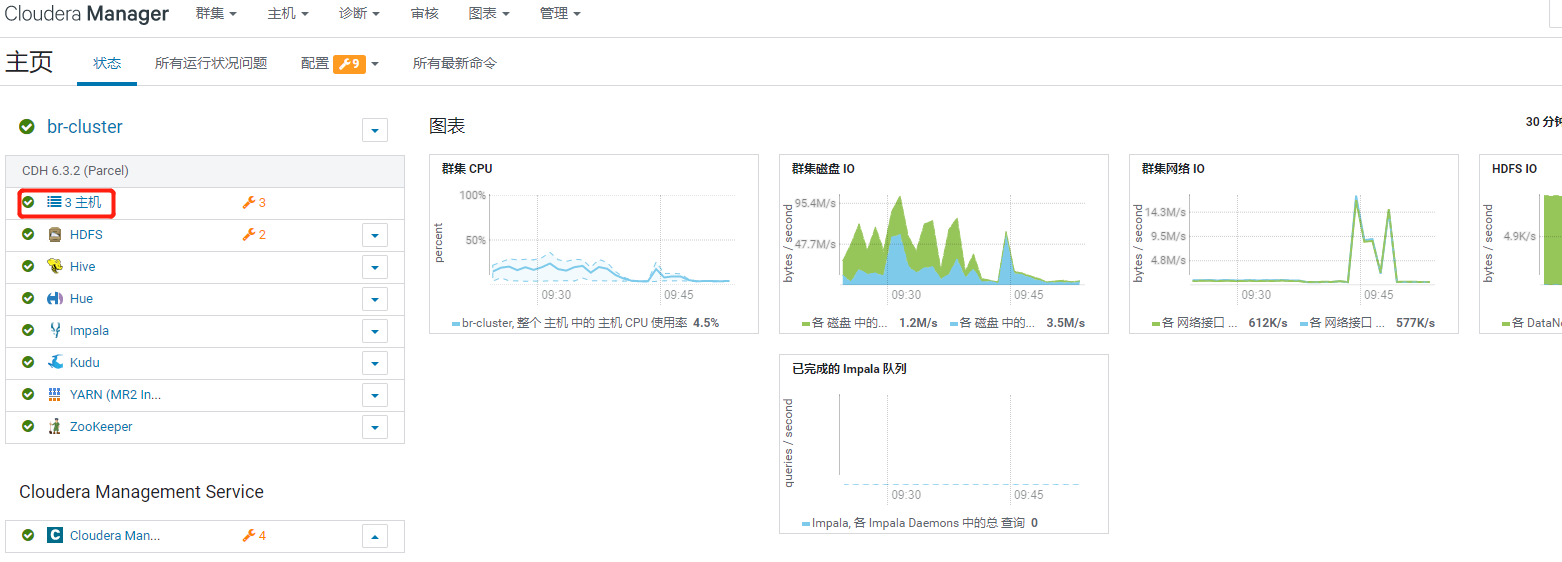Click the Cloudera Manager logo

click(86, 14)
